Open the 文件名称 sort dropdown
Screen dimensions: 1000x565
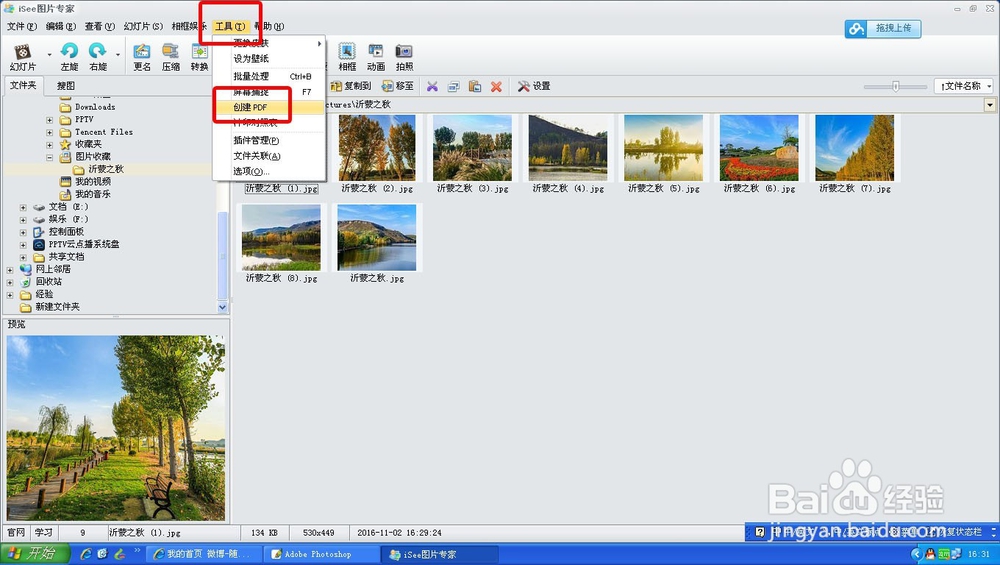coord(963,86)
